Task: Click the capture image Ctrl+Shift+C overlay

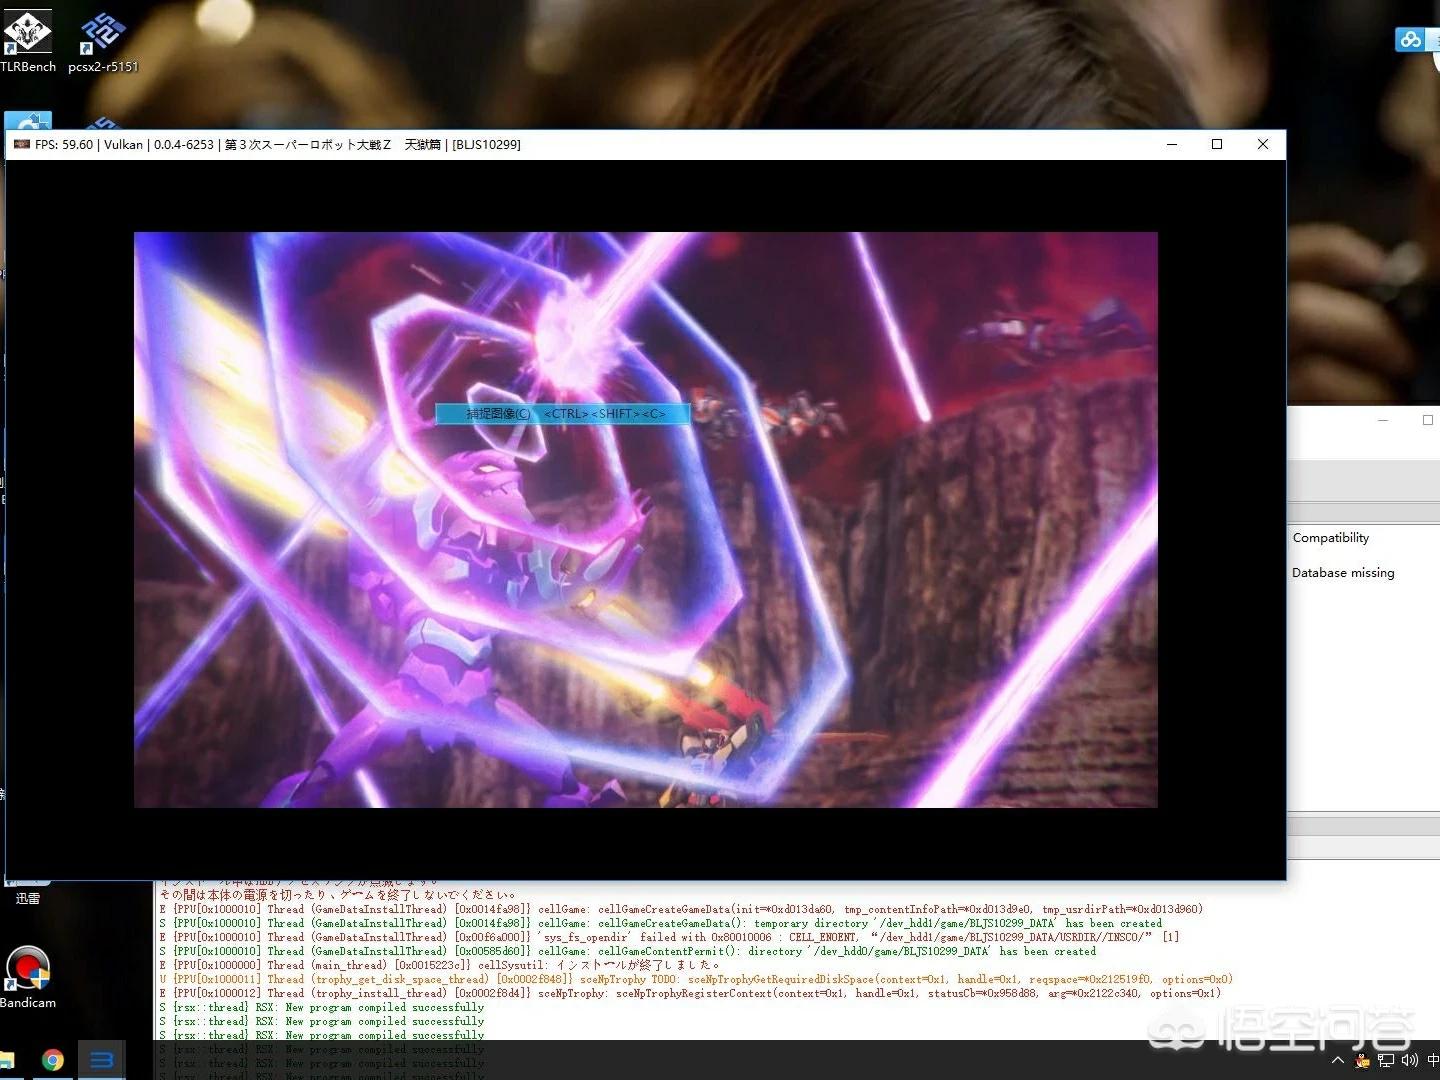Action: coord(563,414)
